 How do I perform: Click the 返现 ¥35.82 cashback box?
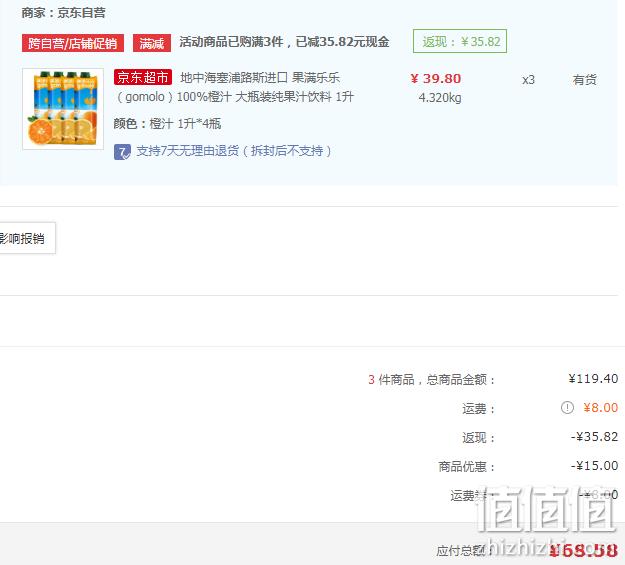(x=460, y=41)
